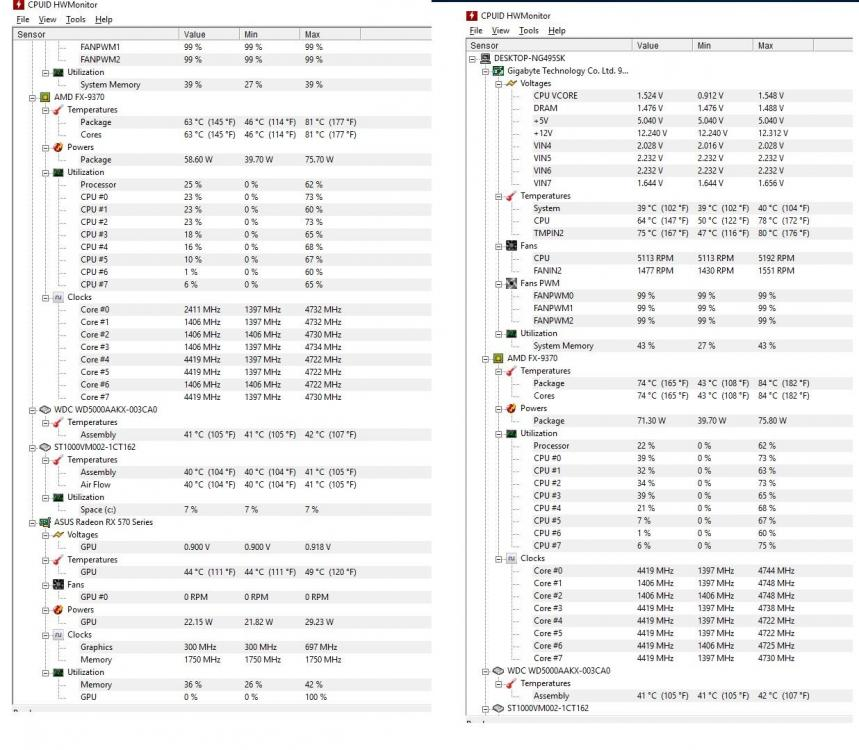Click Min column header in right window

point(722,45)
